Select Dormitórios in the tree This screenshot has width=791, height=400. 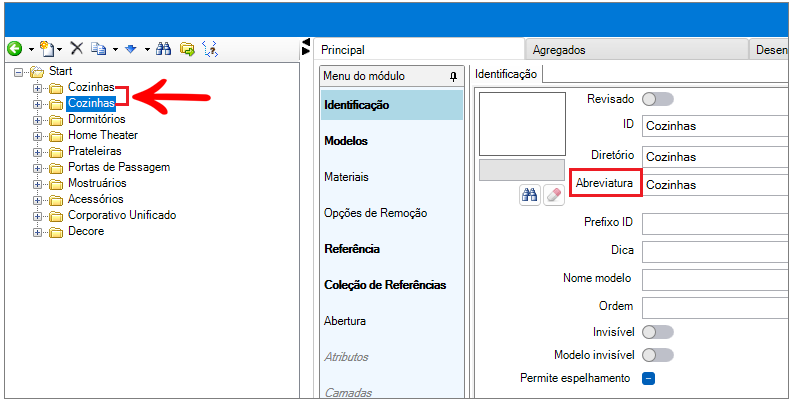tap(96, 119)
